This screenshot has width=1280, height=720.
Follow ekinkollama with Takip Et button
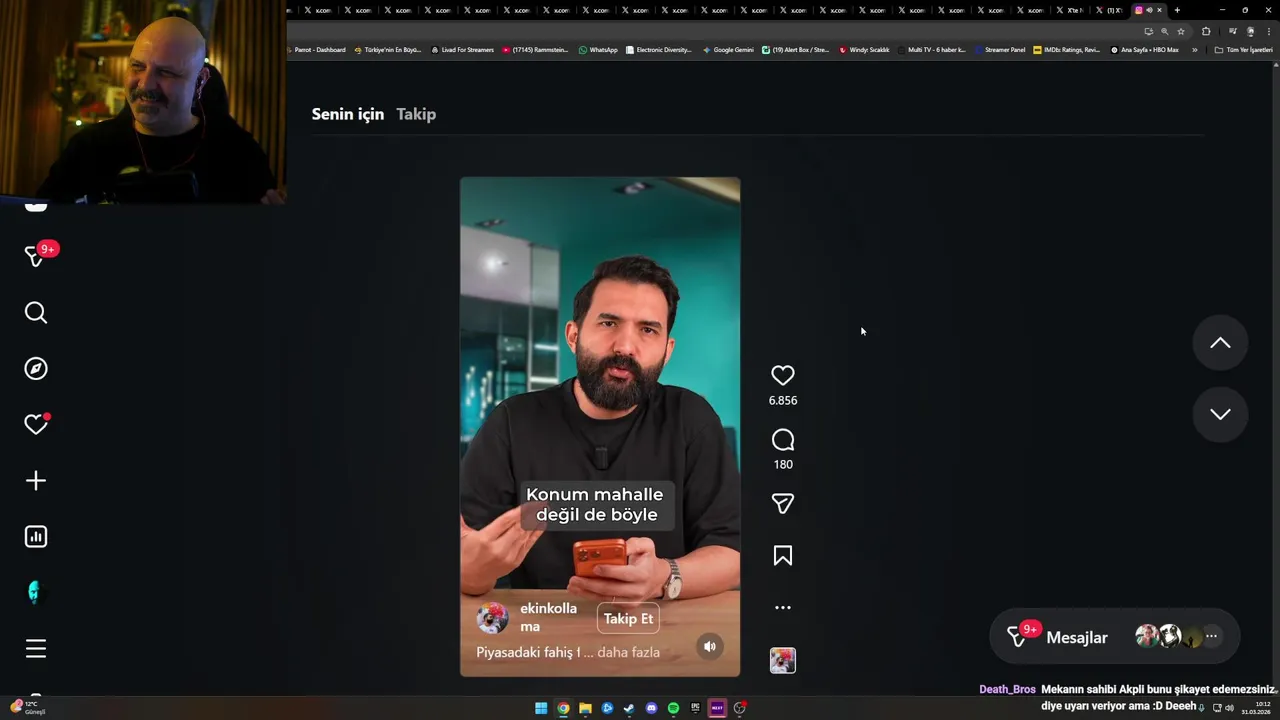(x=628, y=619)
